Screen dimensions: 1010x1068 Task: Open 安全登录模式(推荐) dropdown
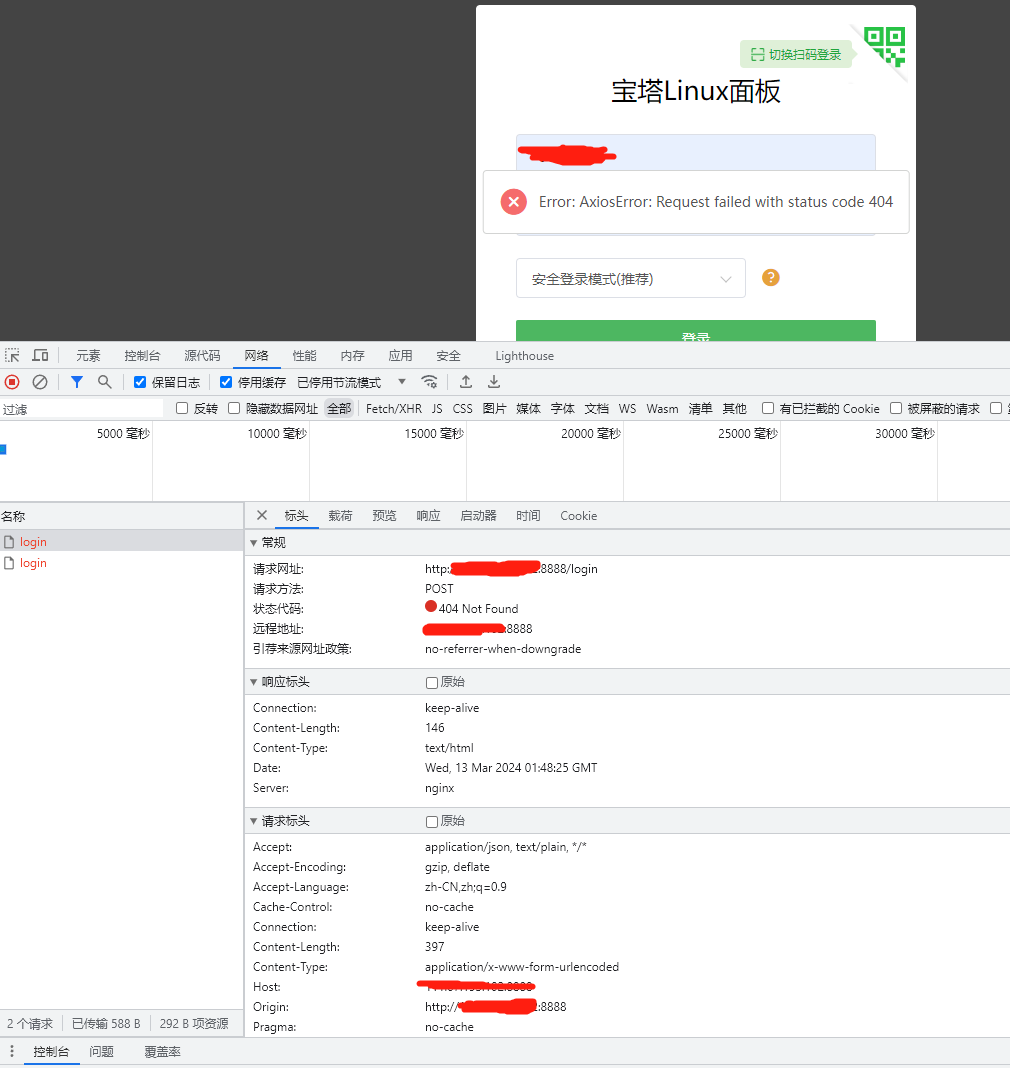631,278
